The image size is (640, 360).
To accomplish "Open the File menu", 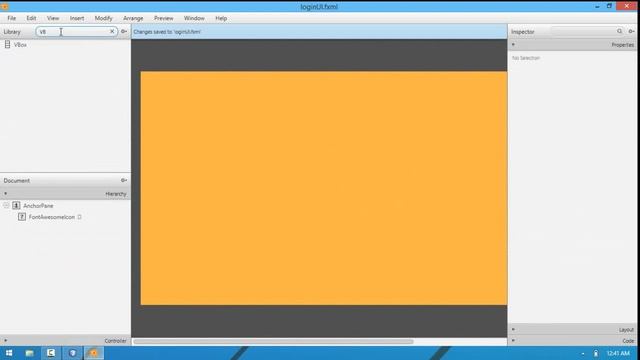I will click(11, 18).
